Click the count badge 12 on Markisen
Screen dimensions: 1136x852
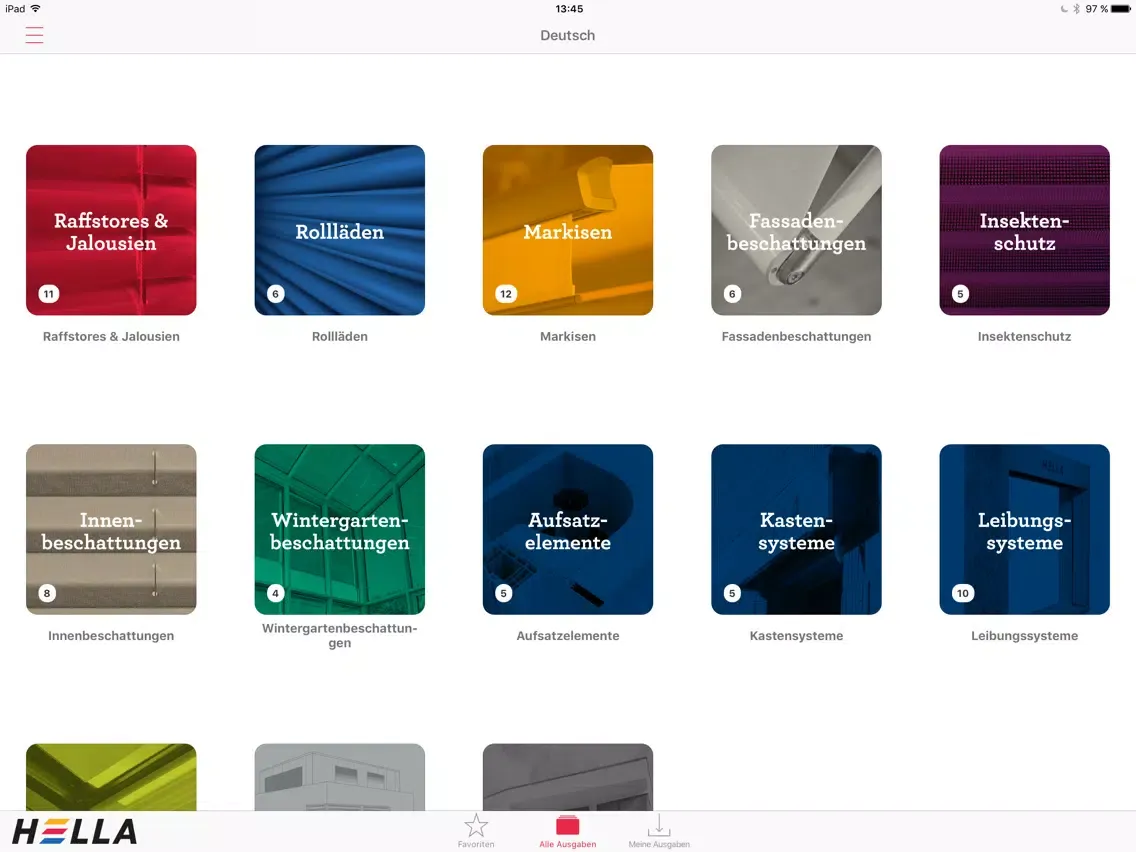pyautogui.click(x=506, y=293)
